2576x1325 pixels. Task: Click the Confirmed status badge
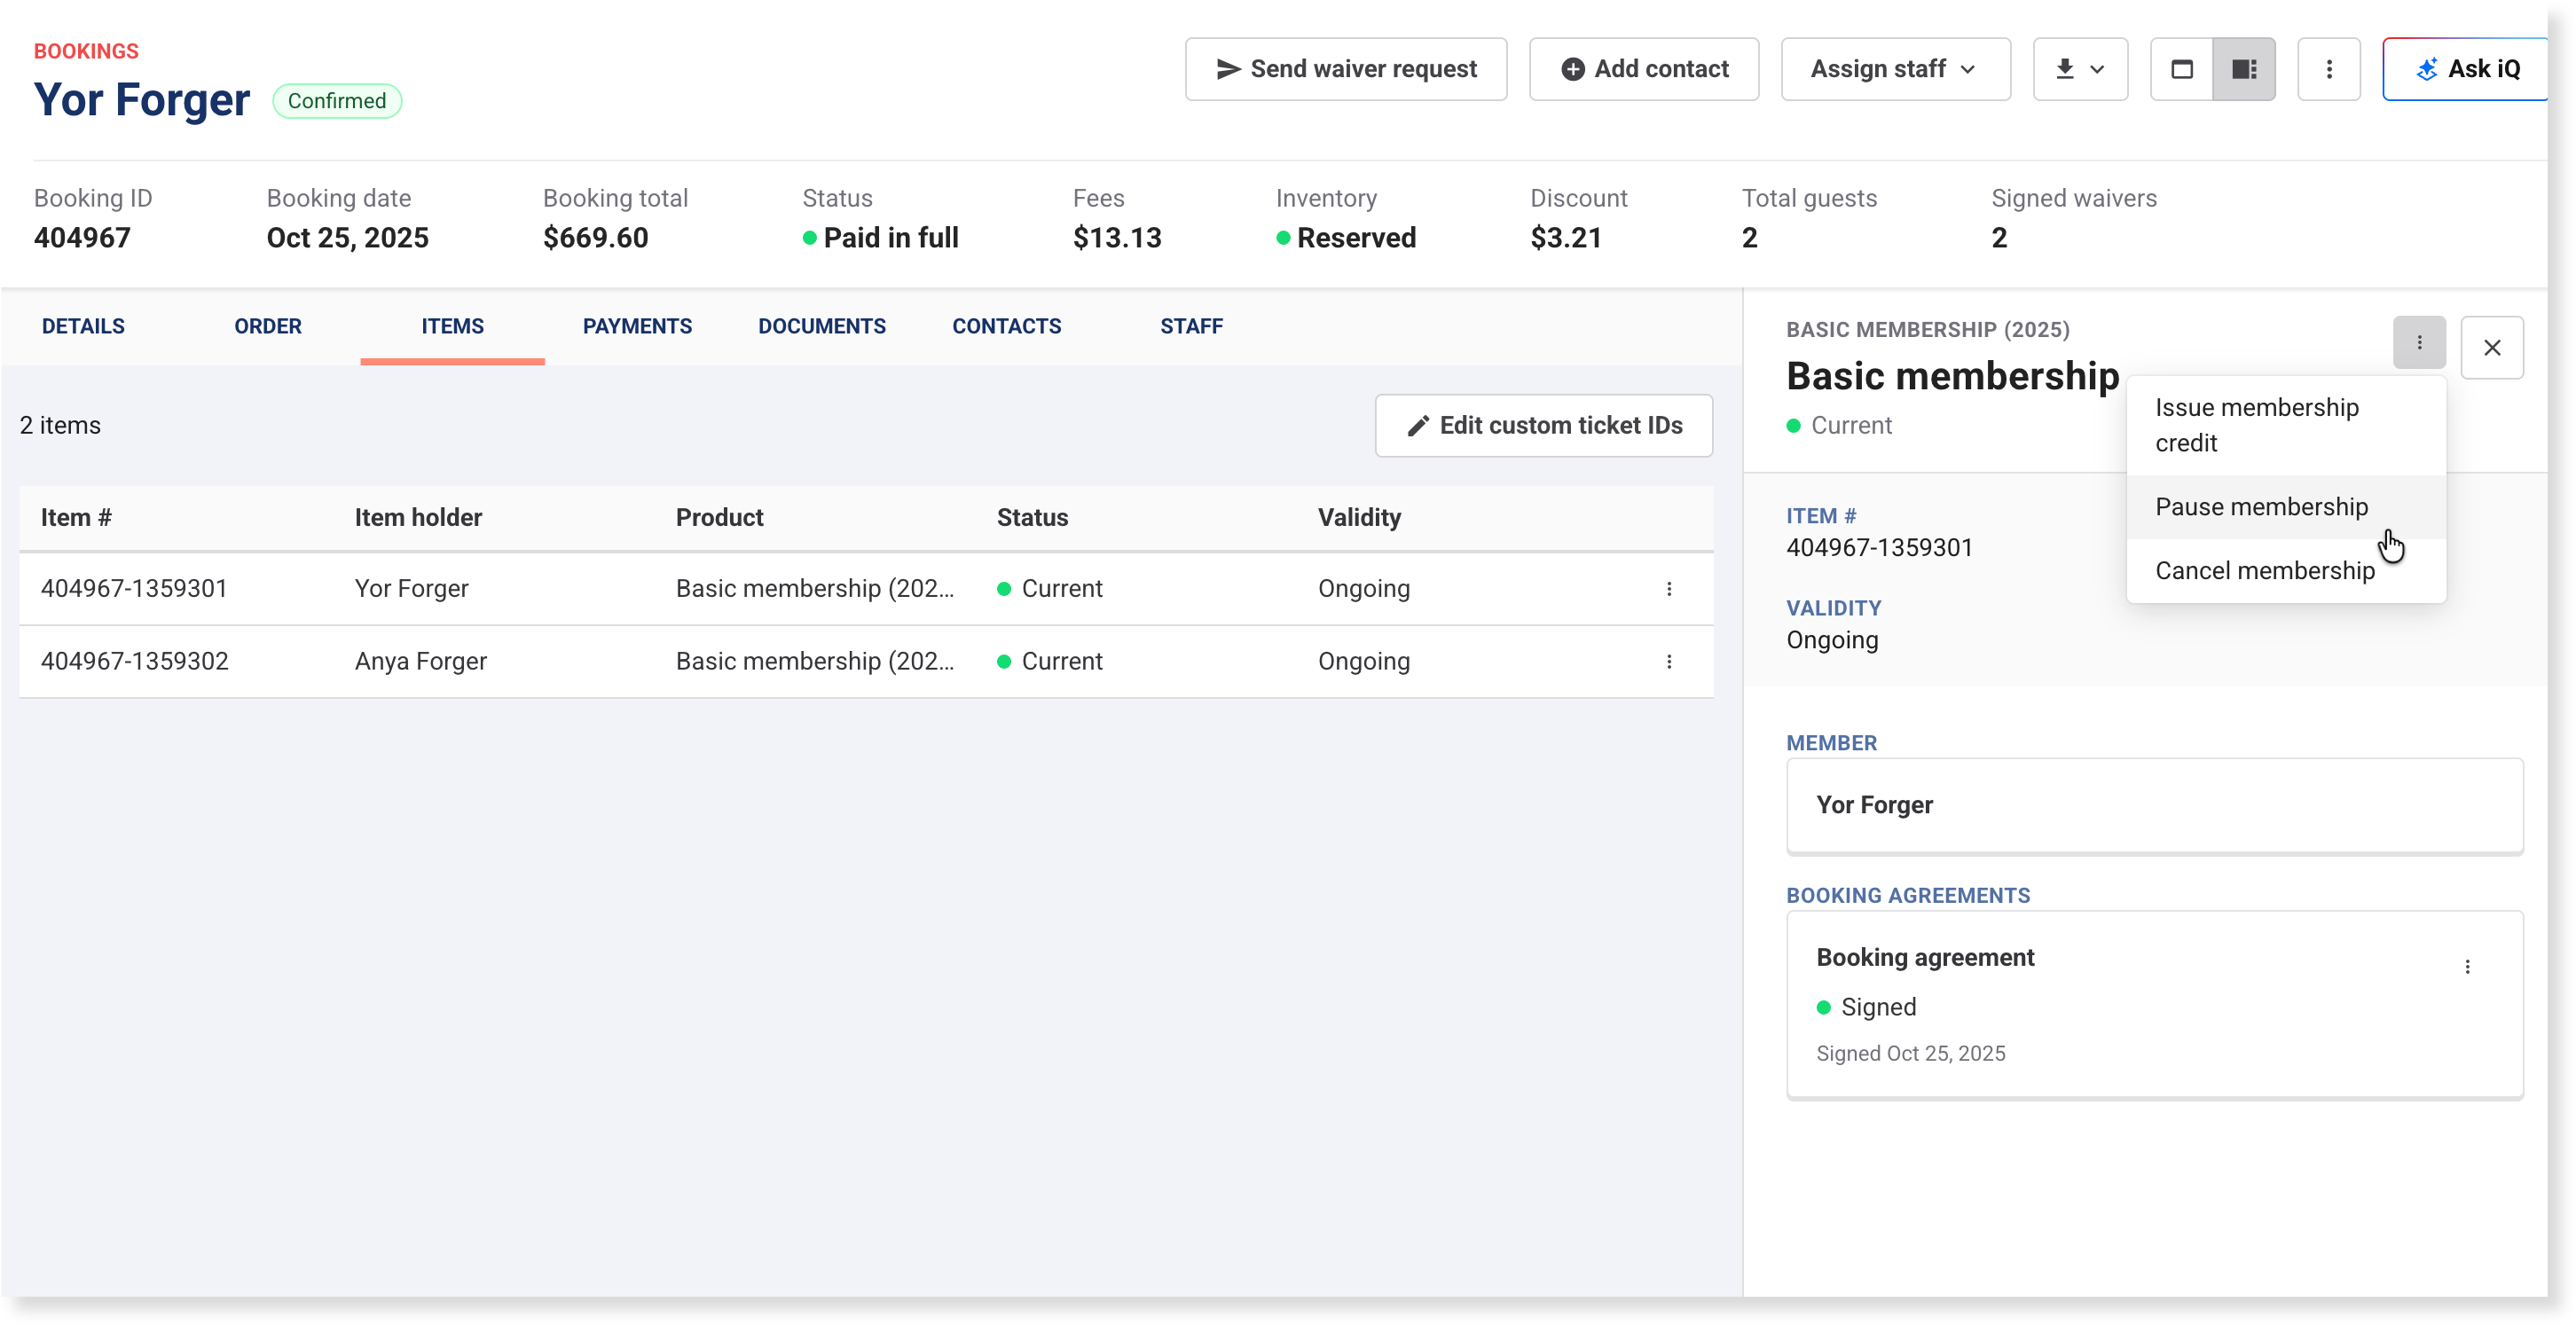pos(337,101)
